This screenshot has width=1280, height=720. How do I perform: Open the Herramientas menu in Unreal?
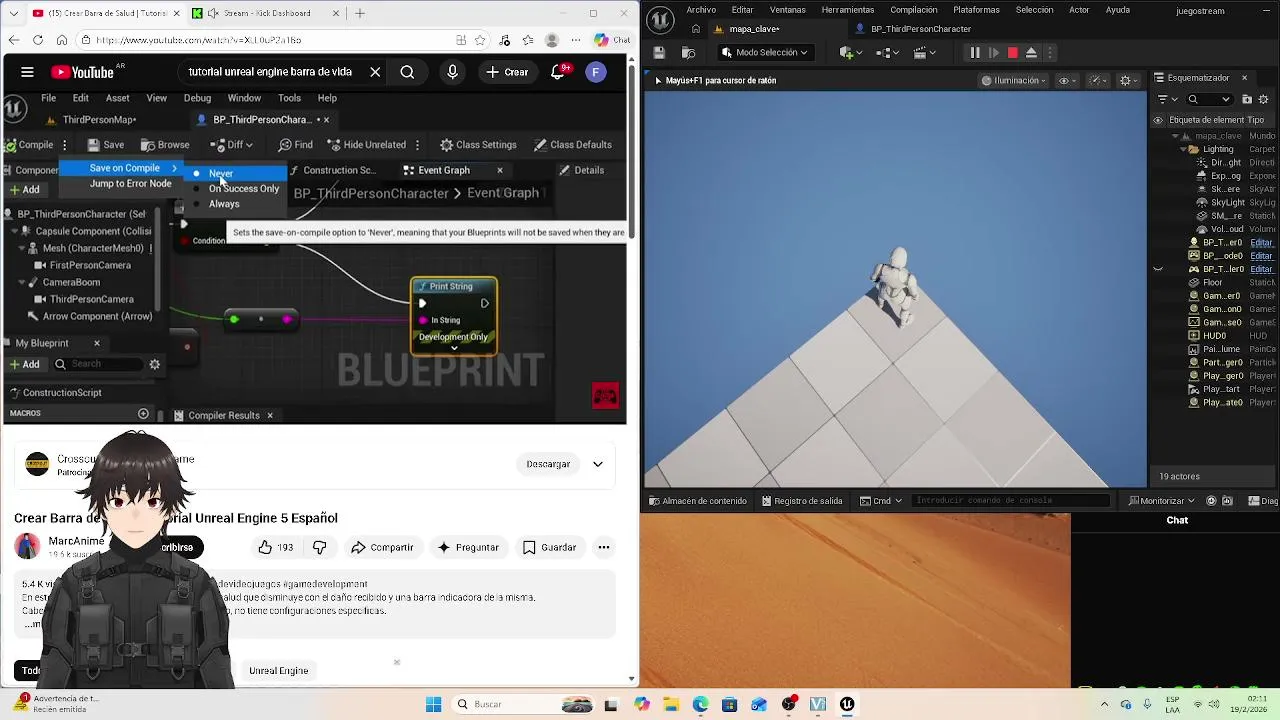(x=848, y=10)
